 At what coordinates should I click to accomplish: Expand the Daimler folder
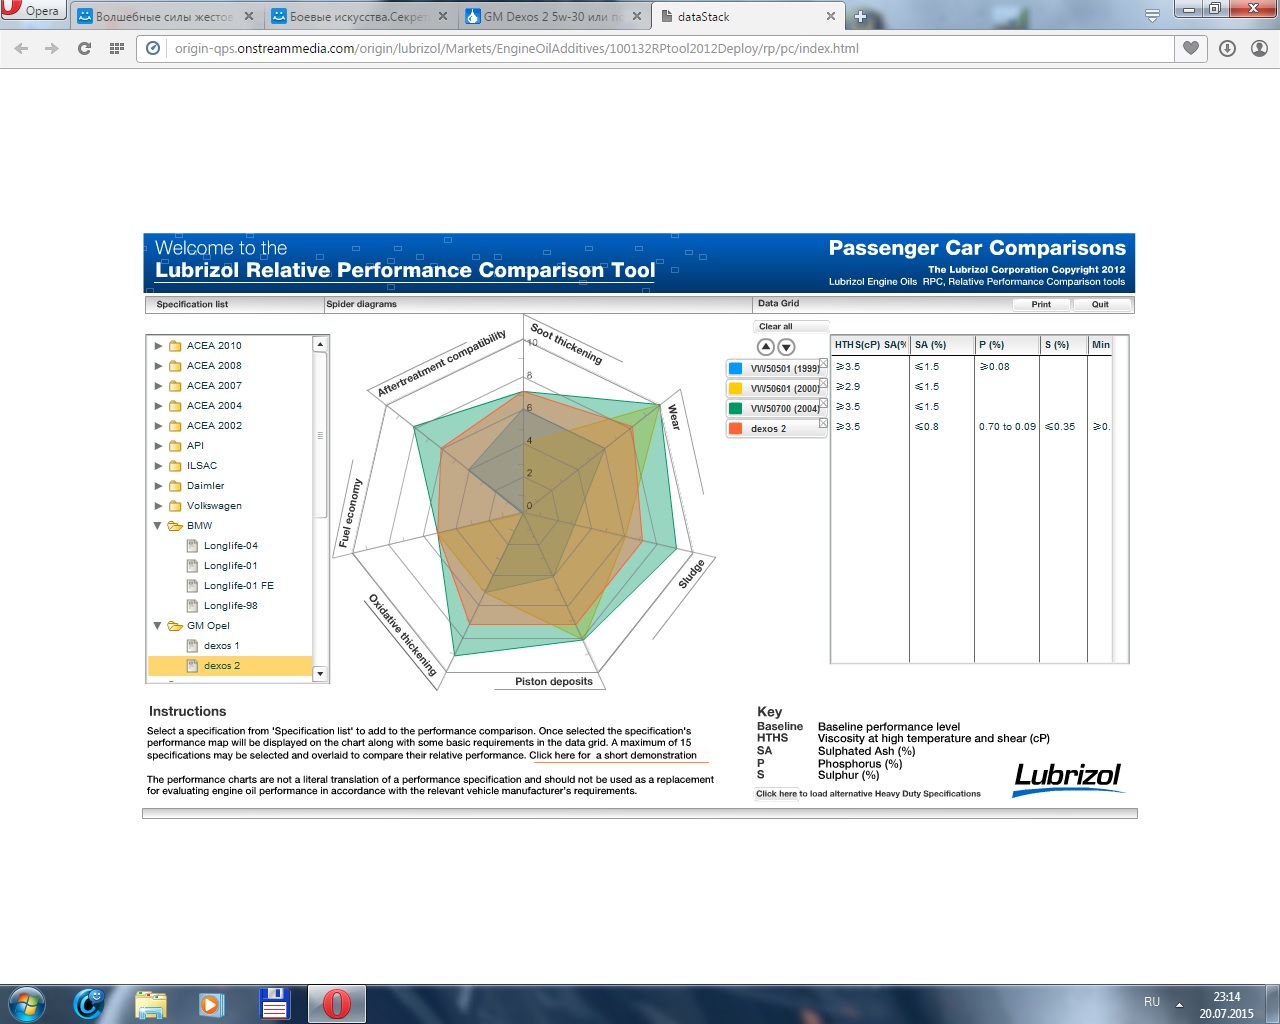click(x=158, y=486)
